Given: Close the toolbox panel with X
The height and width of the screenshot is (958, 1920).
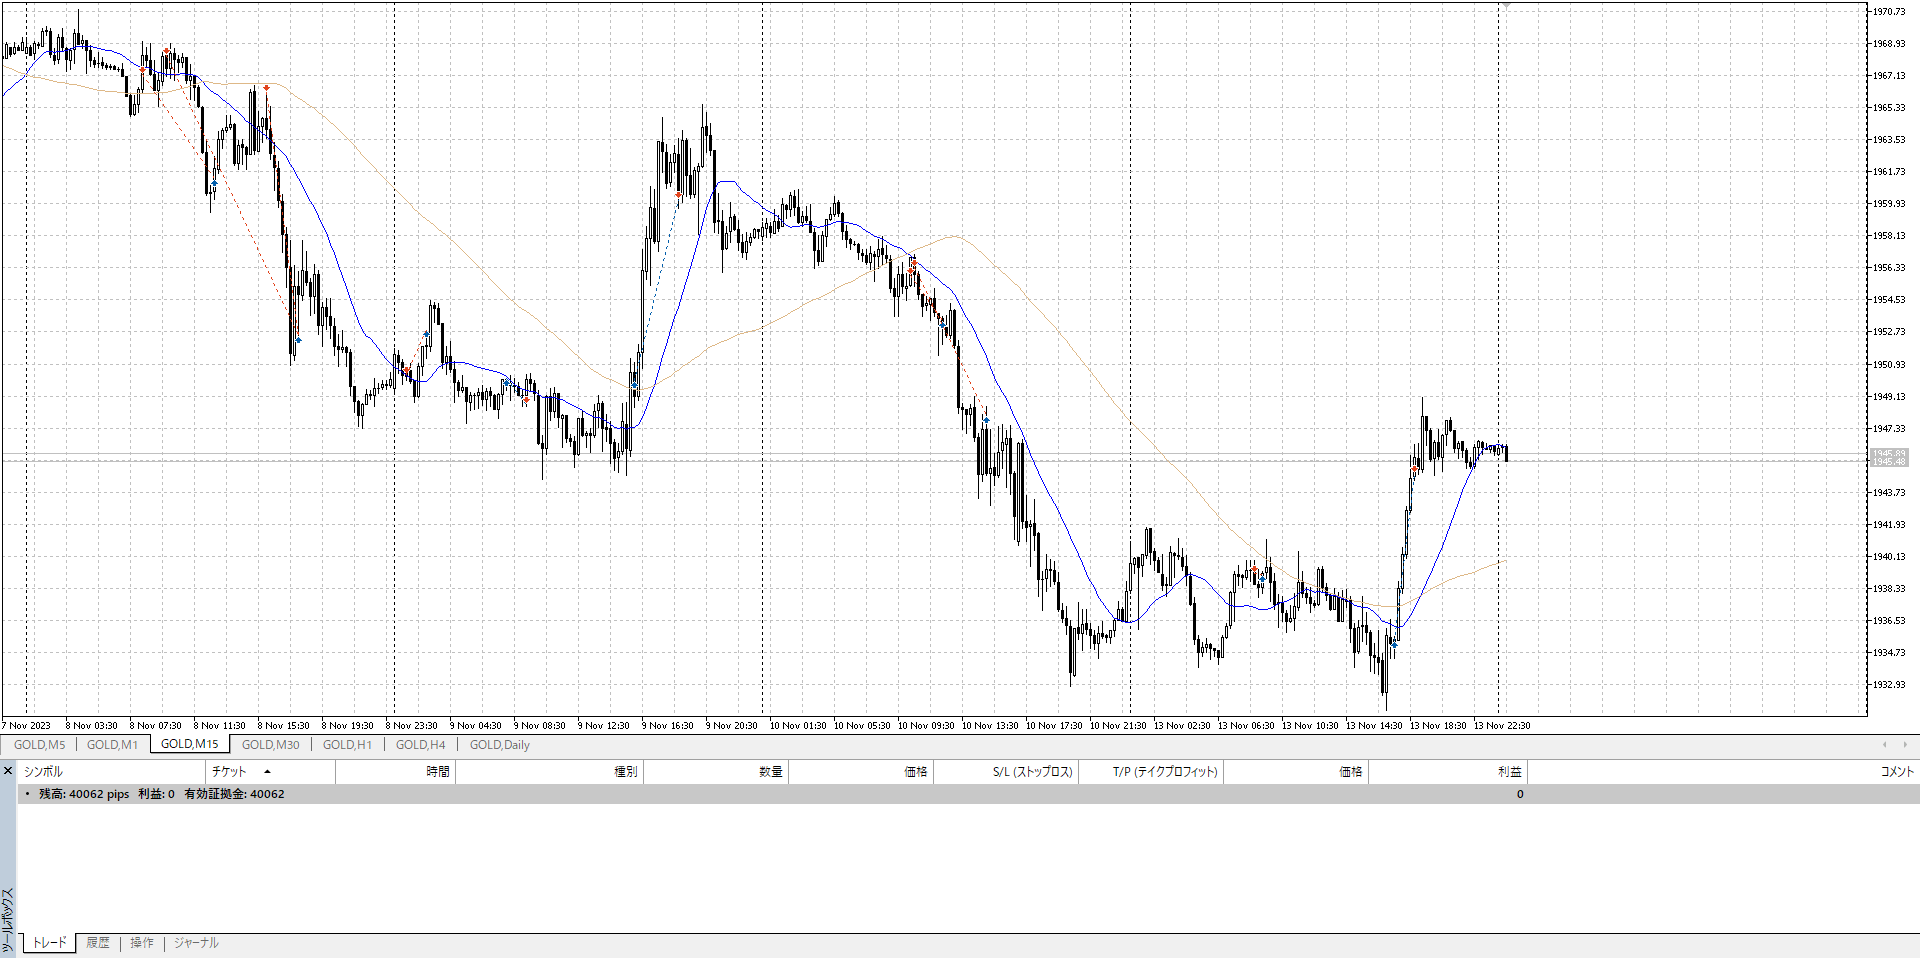Looking at the screenshot, I should click(8, 771).
